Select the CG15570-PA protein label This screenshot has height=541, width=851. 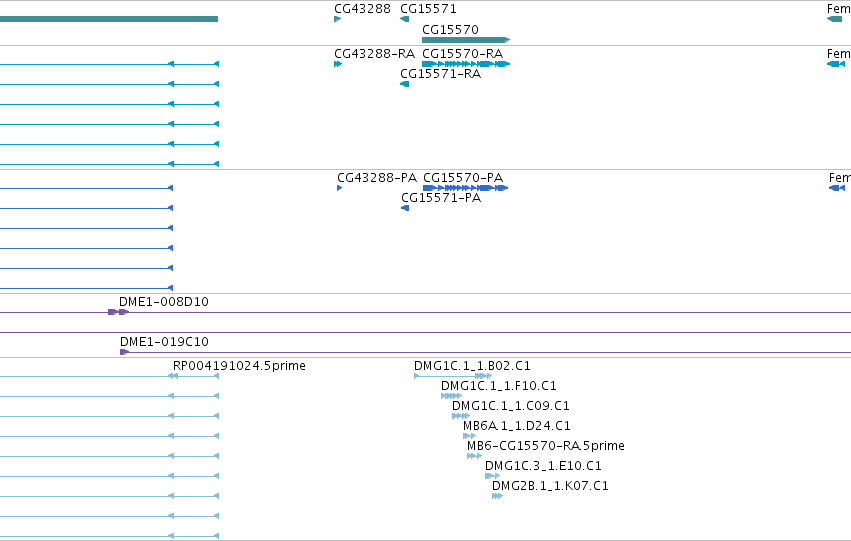463,178
